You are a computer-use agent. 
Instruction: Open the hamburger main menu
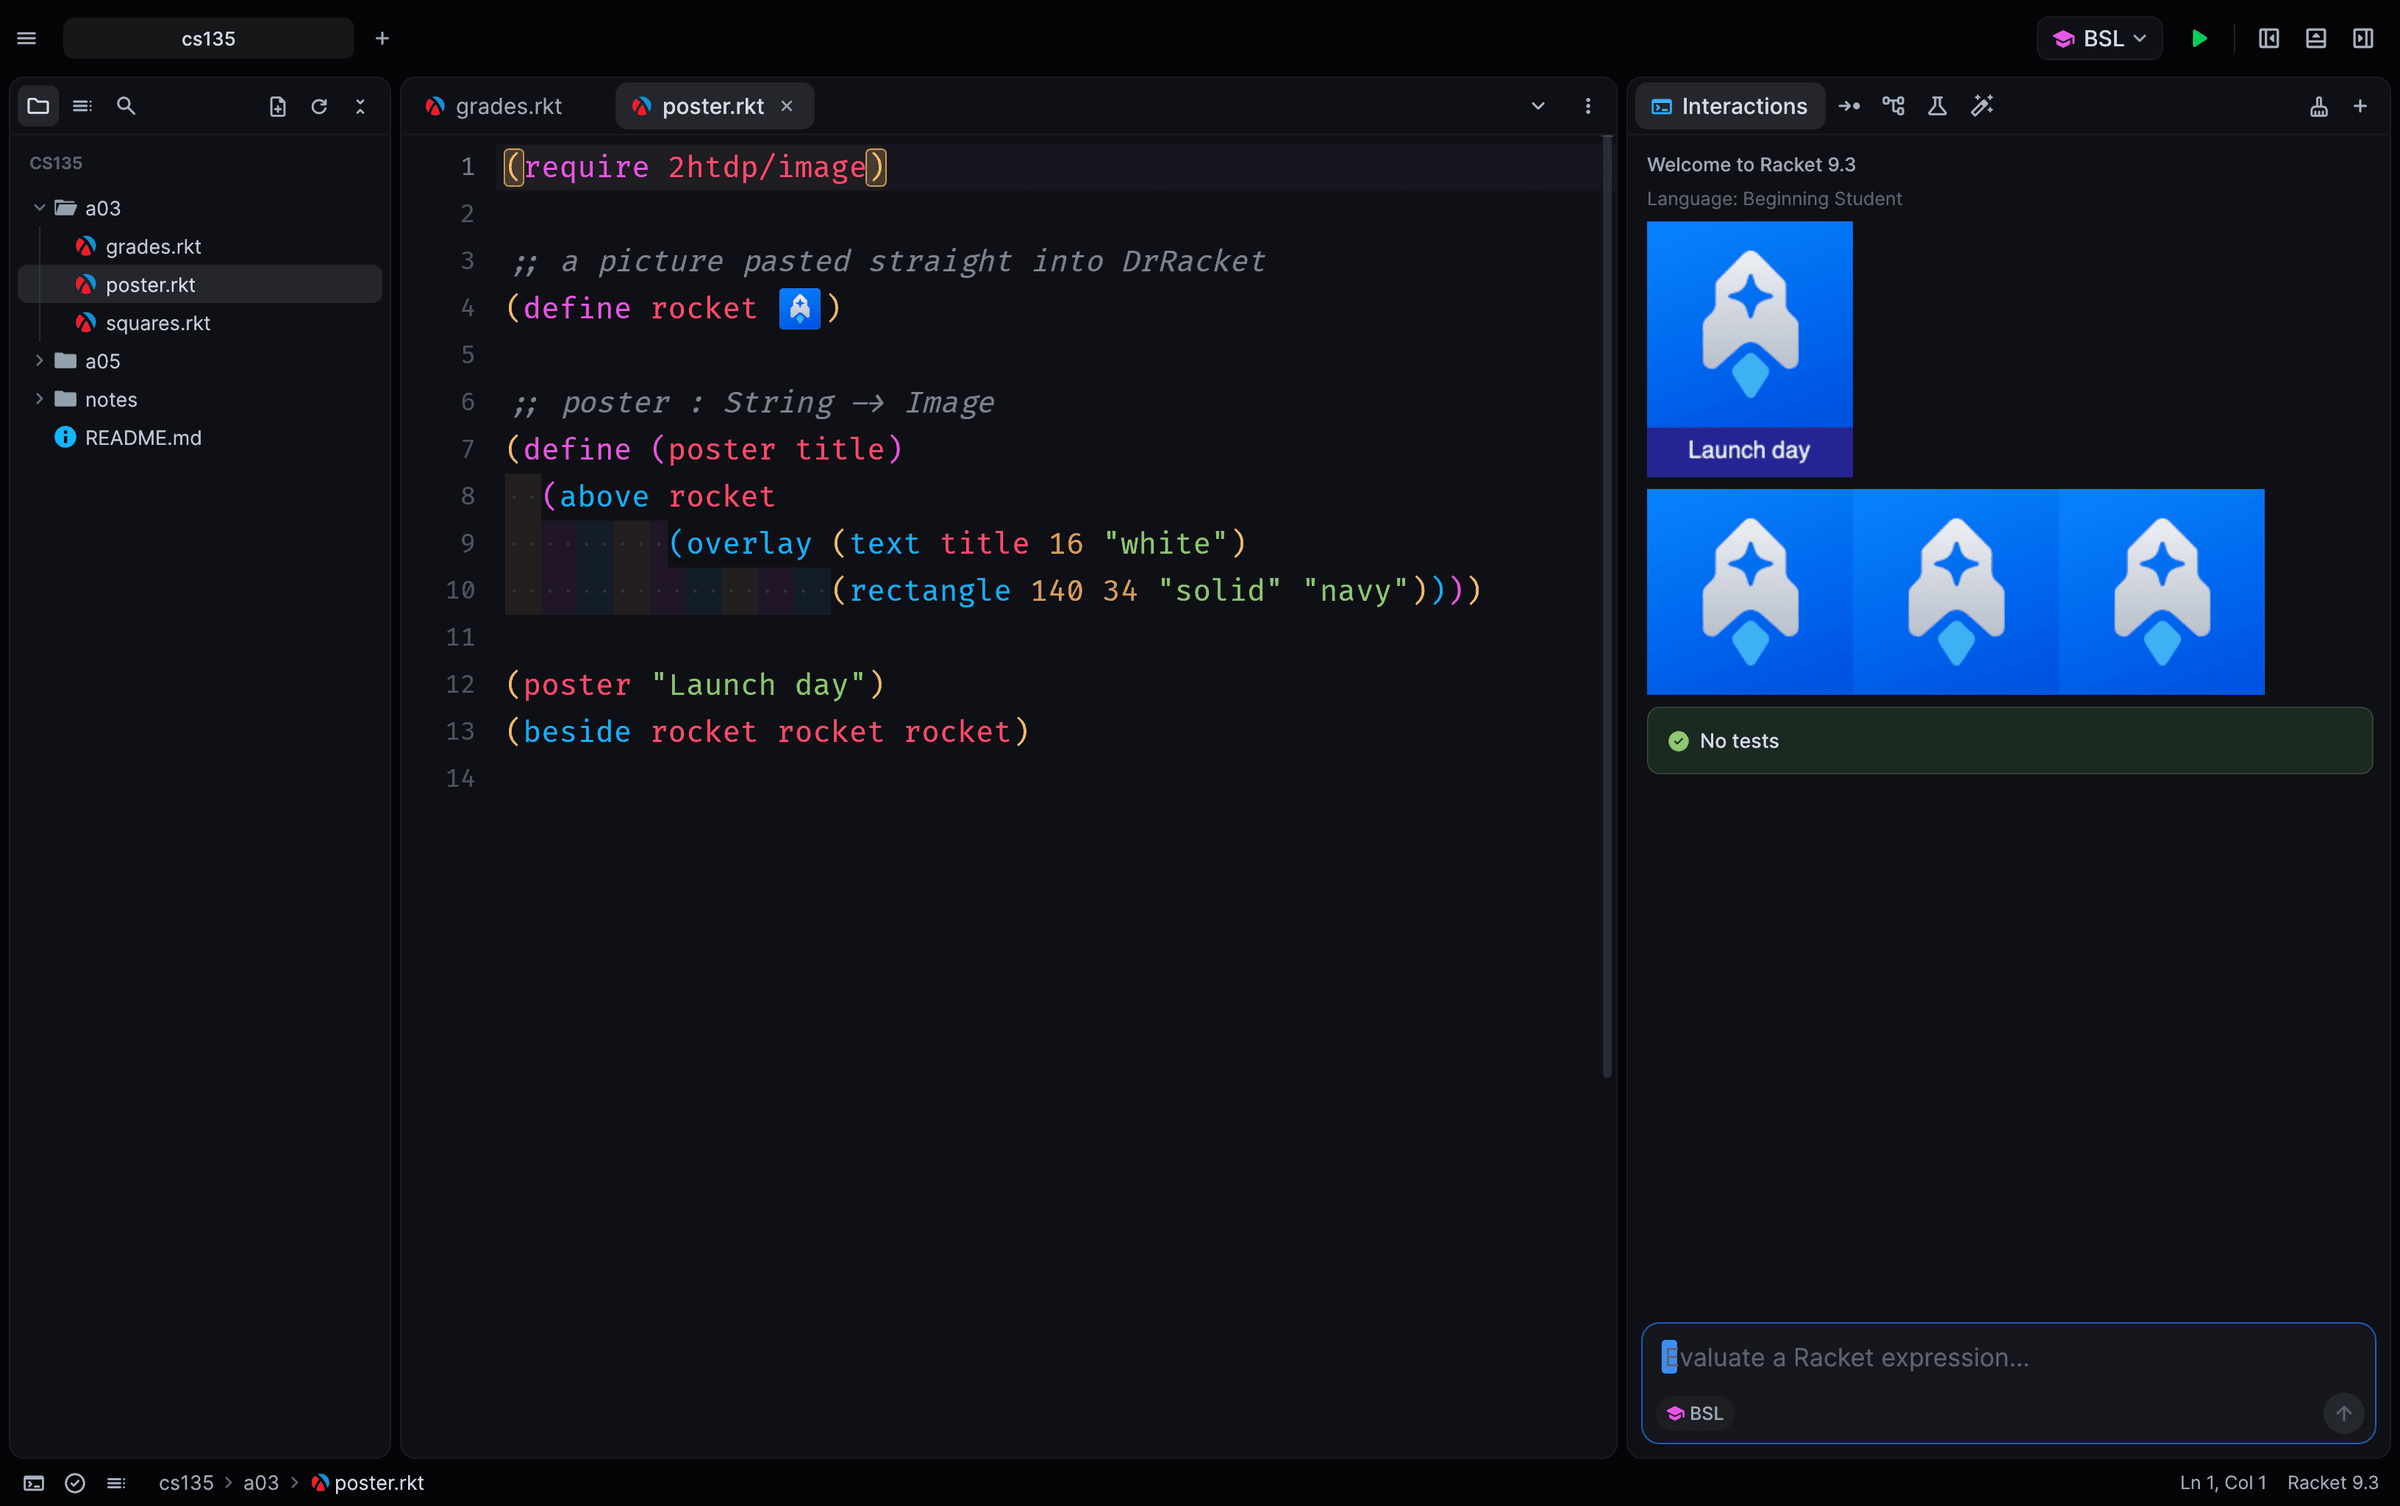coord(27,38)
